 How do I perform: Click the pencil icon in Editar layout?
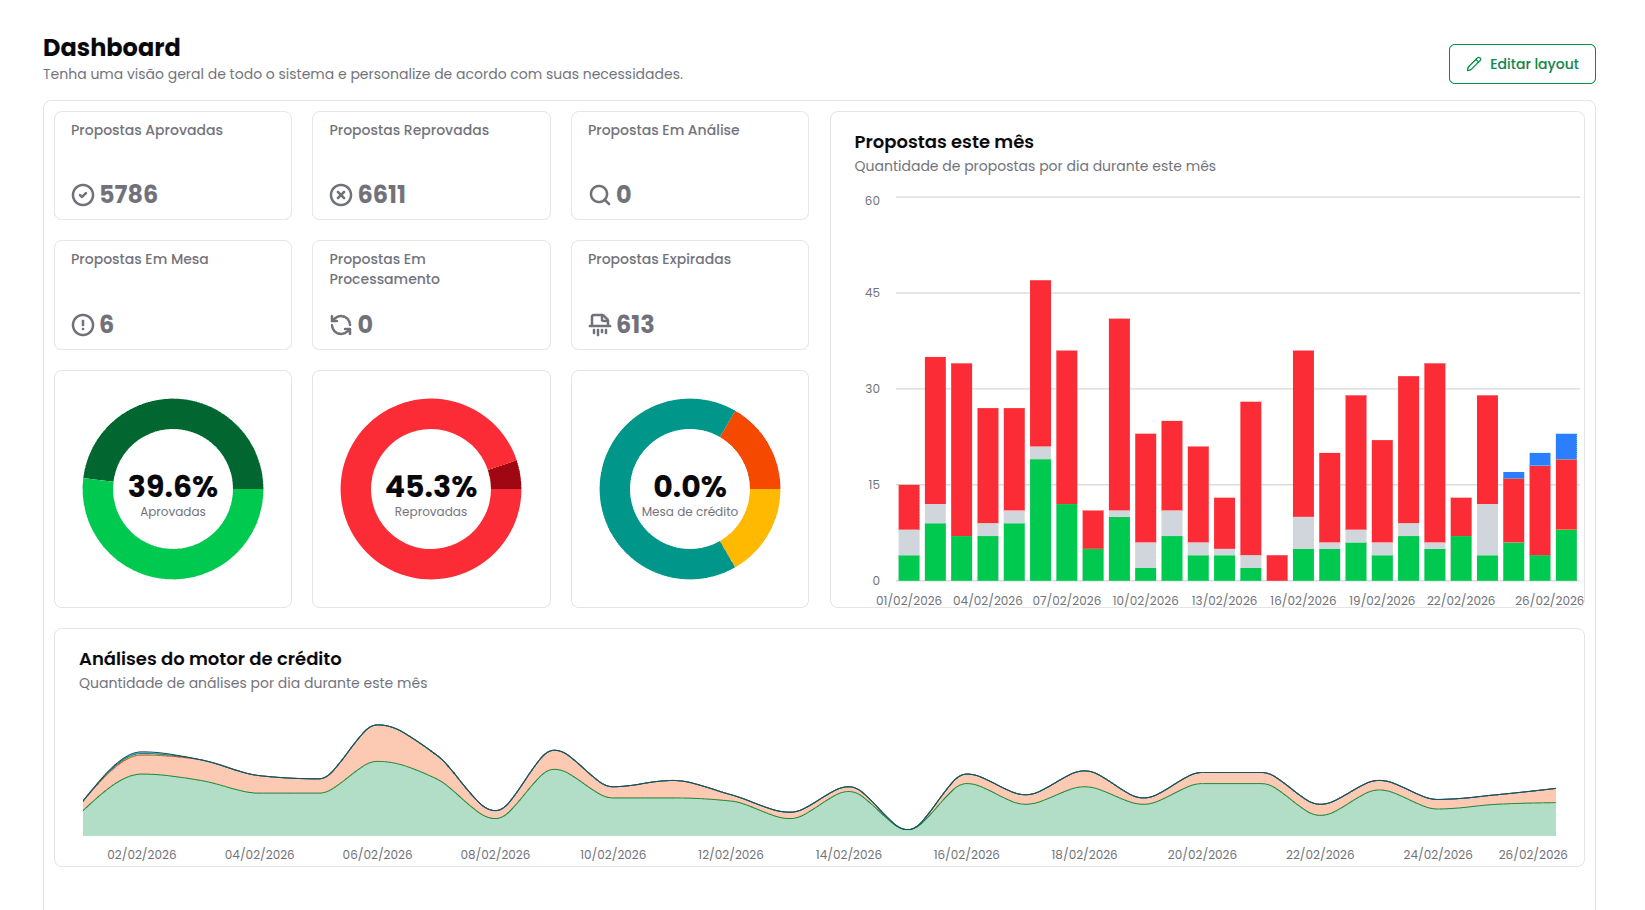click(1473, 64)
